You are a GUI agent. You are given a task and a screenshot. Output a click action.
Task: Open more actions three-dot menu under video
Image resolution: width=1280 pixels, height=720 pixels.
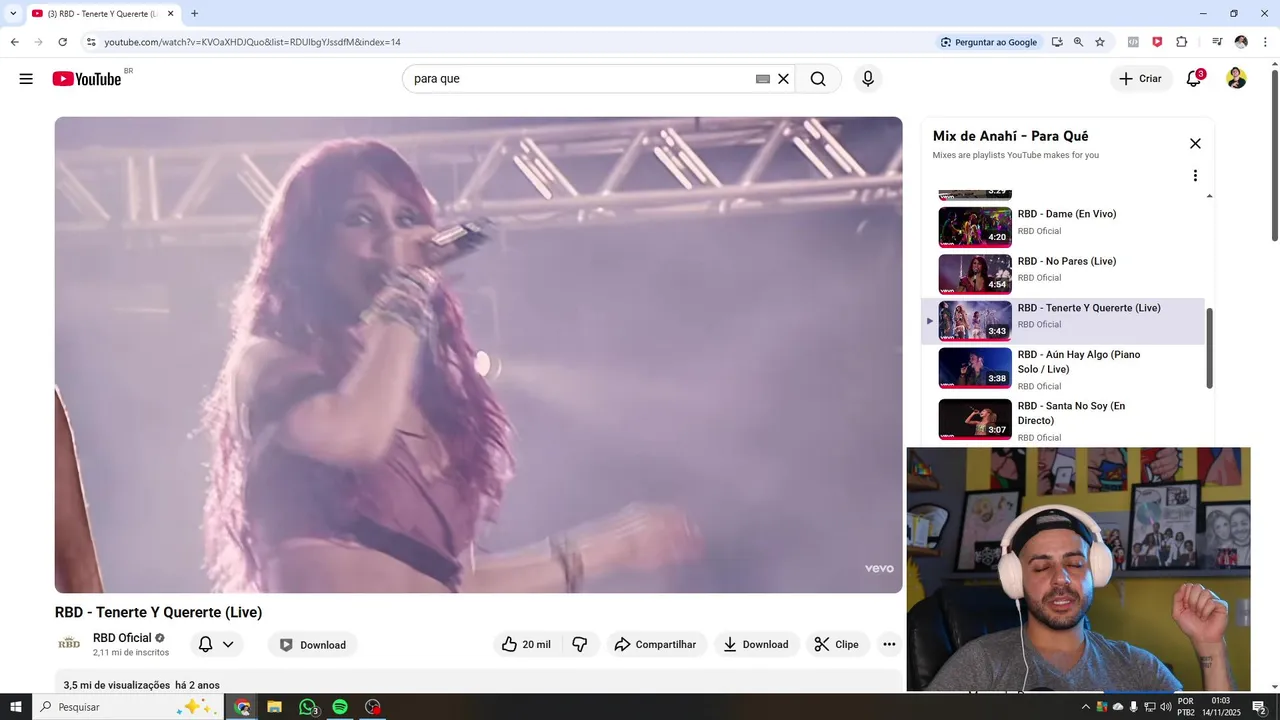[x=889, y=645]
